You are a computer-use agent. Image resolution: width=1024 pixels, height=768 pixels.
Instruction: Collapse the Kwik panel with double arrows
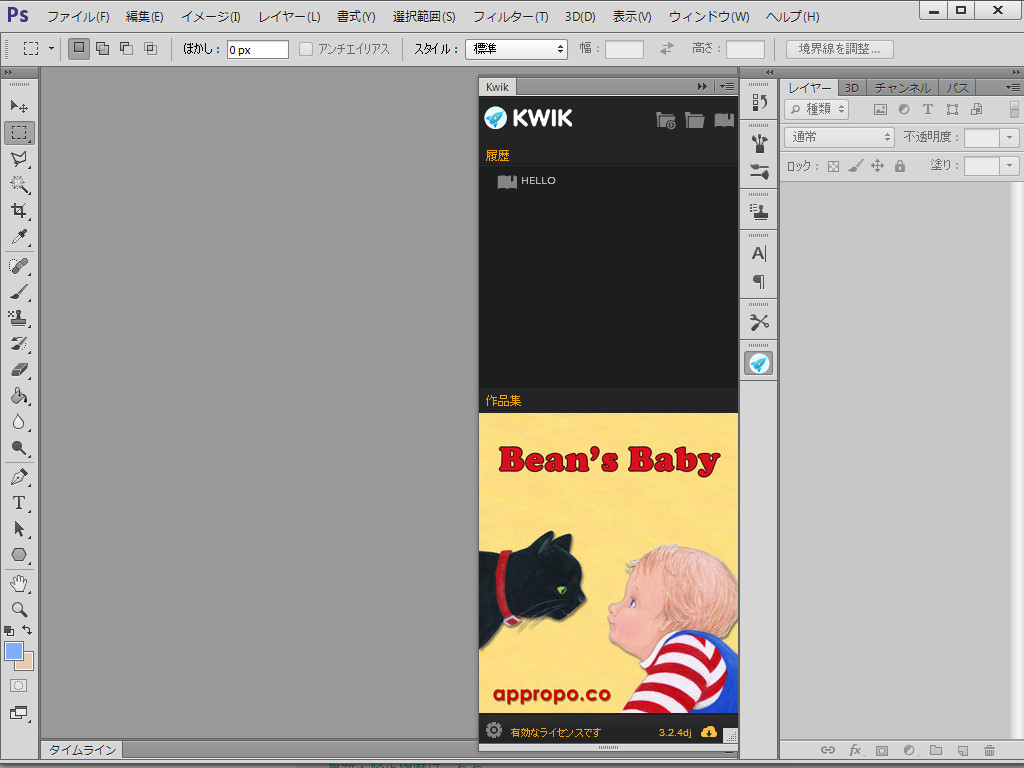point(702,86)
